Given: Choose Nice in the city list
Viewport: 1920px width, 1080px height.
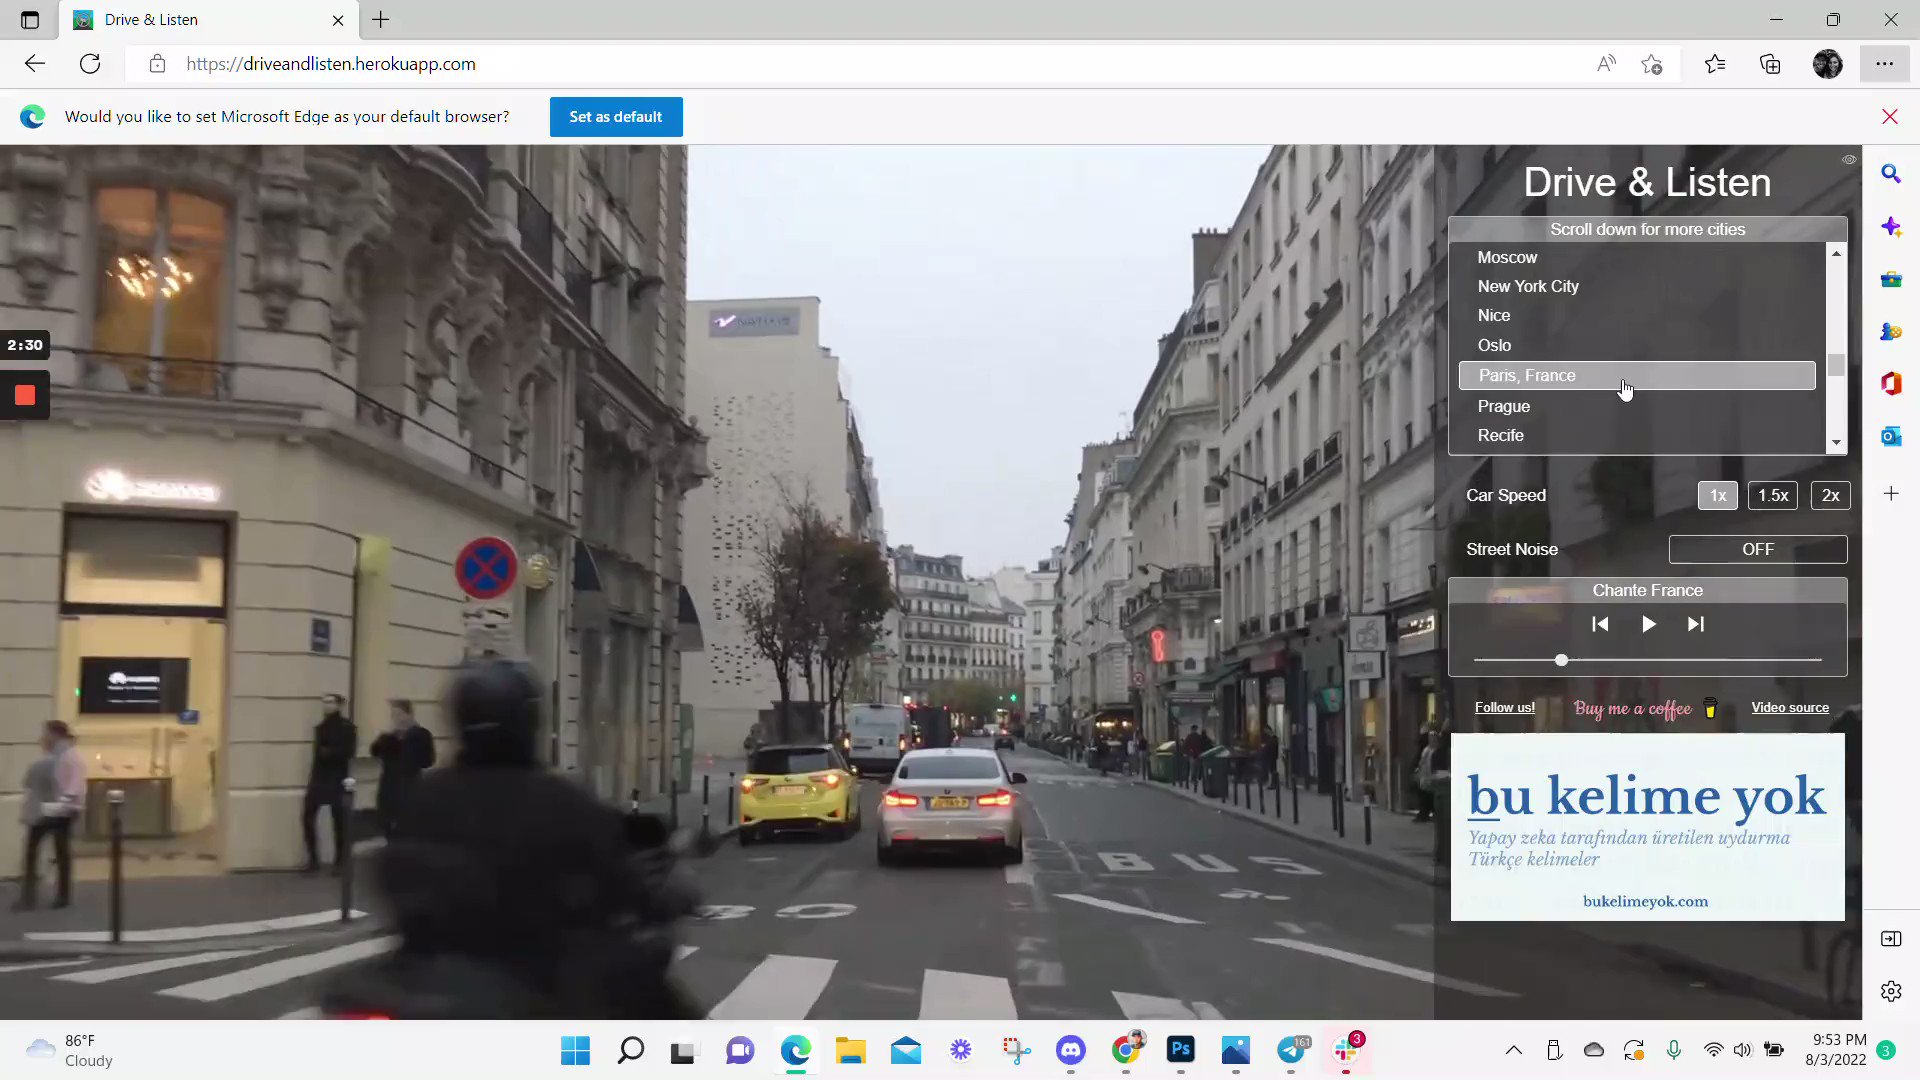Looking at the screenshot, I should tap(1637, 315).
